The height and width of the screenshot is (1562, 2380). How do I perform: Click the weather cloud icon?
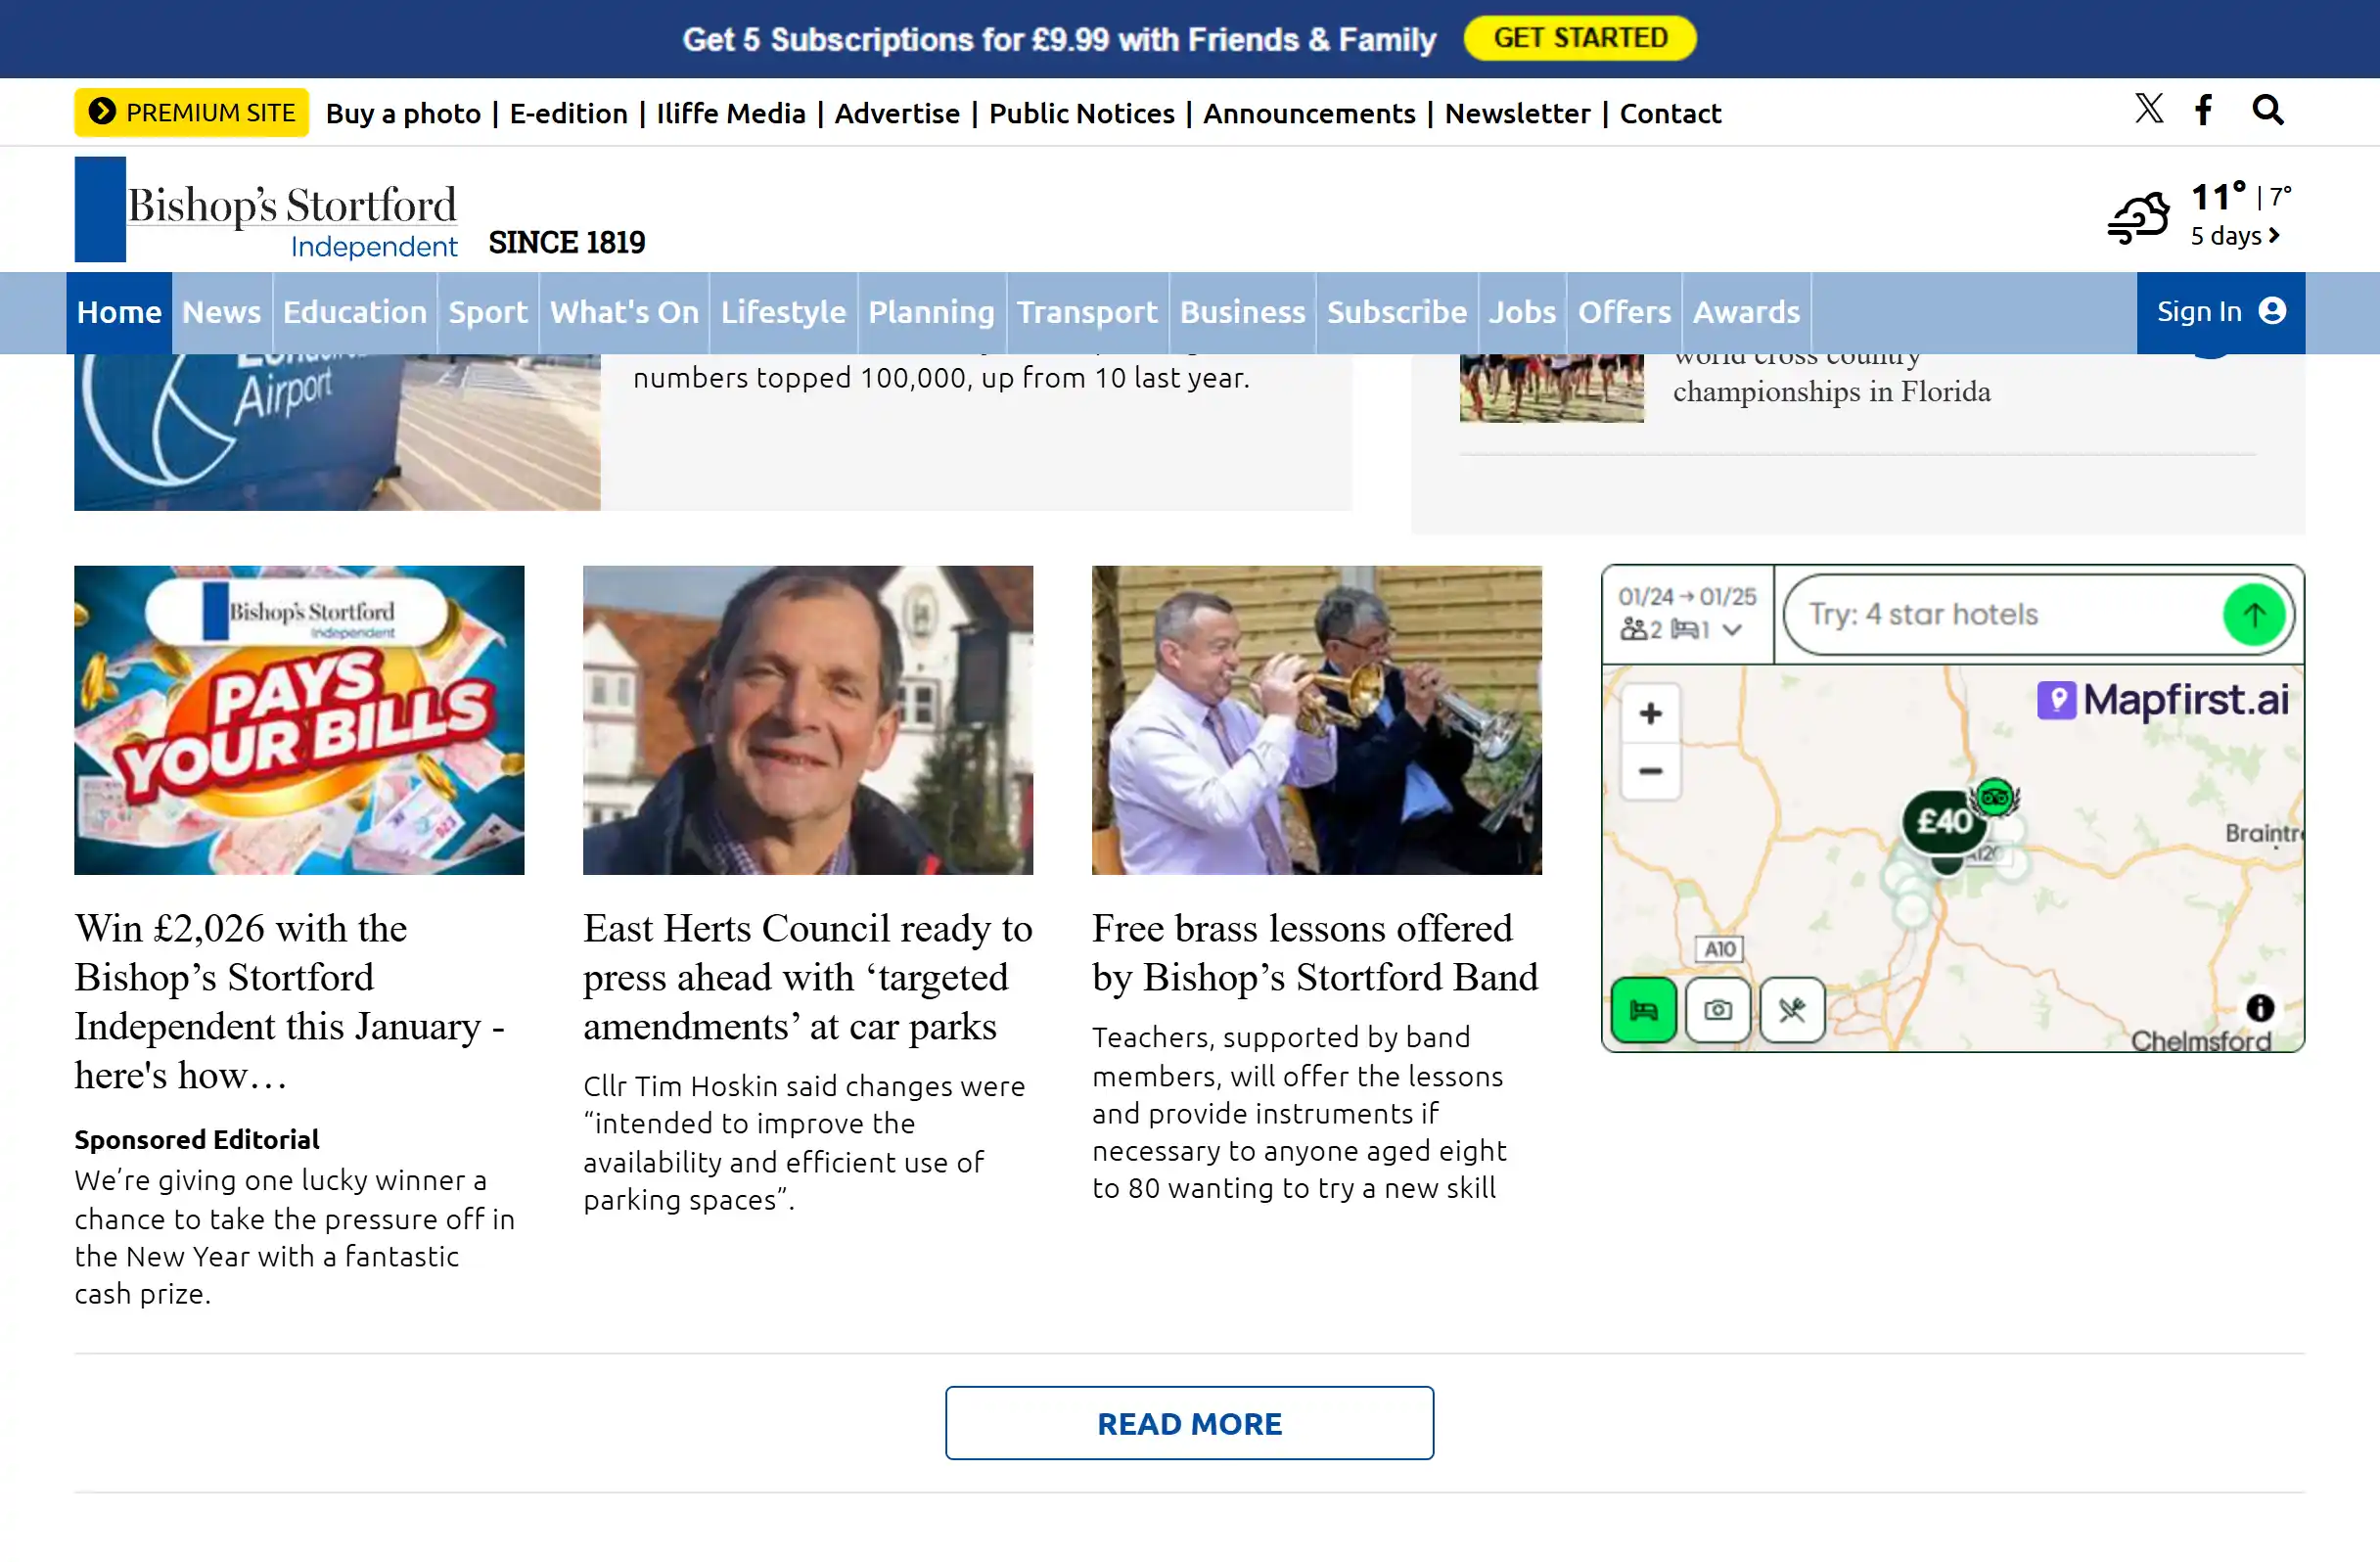2138,217
